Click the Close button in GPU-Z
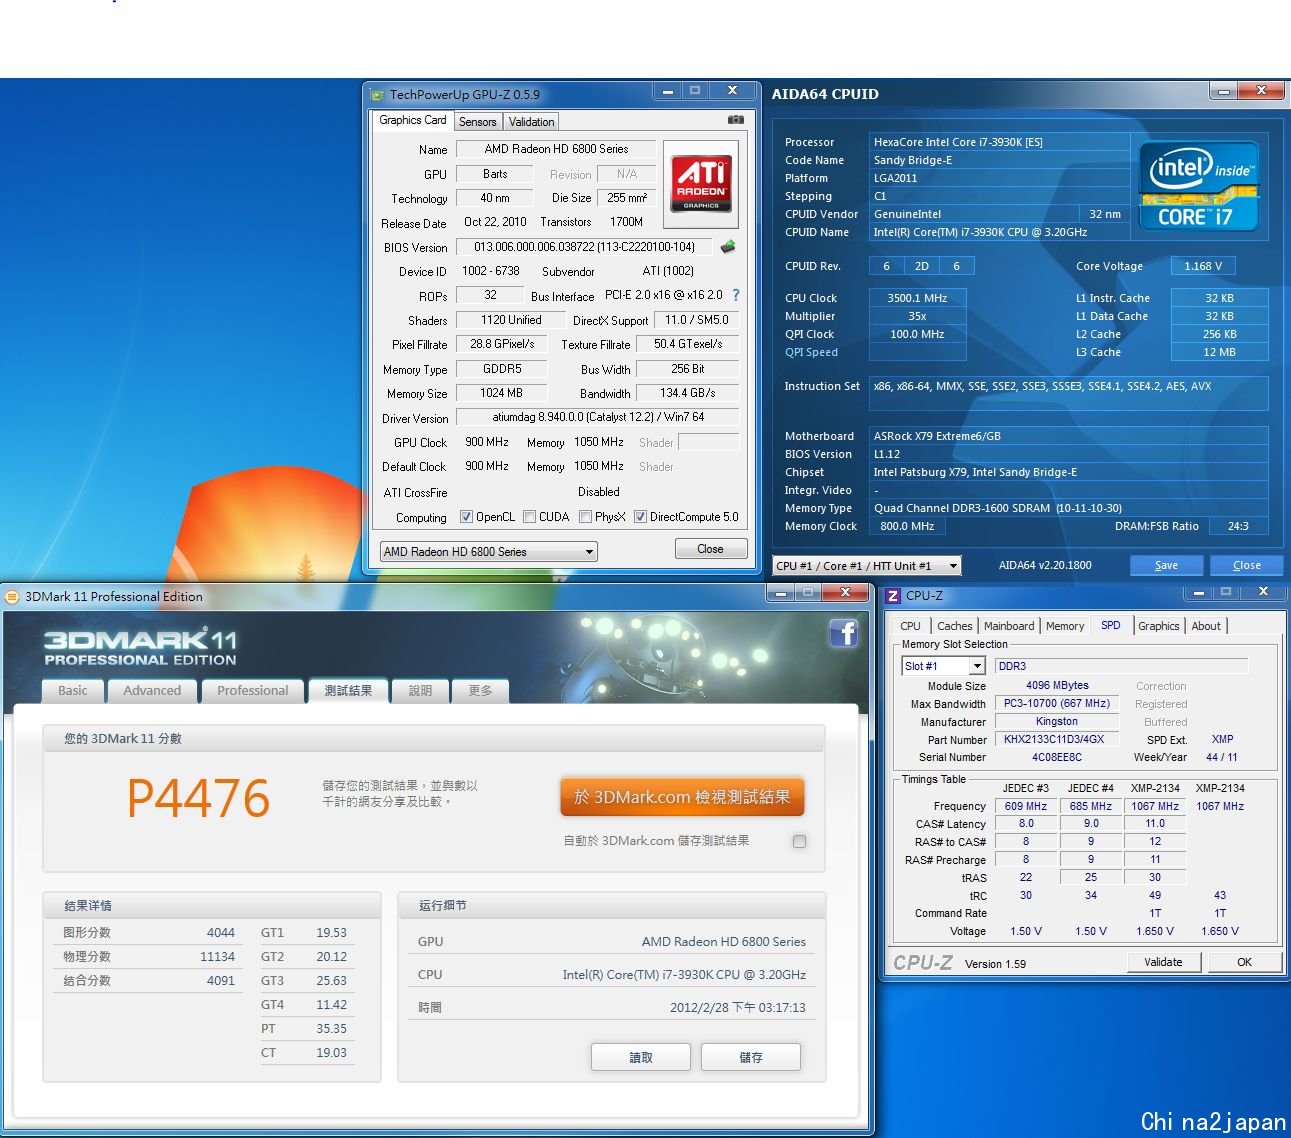The height and width of the screenshot is (1138, 1291). point(710,549)
